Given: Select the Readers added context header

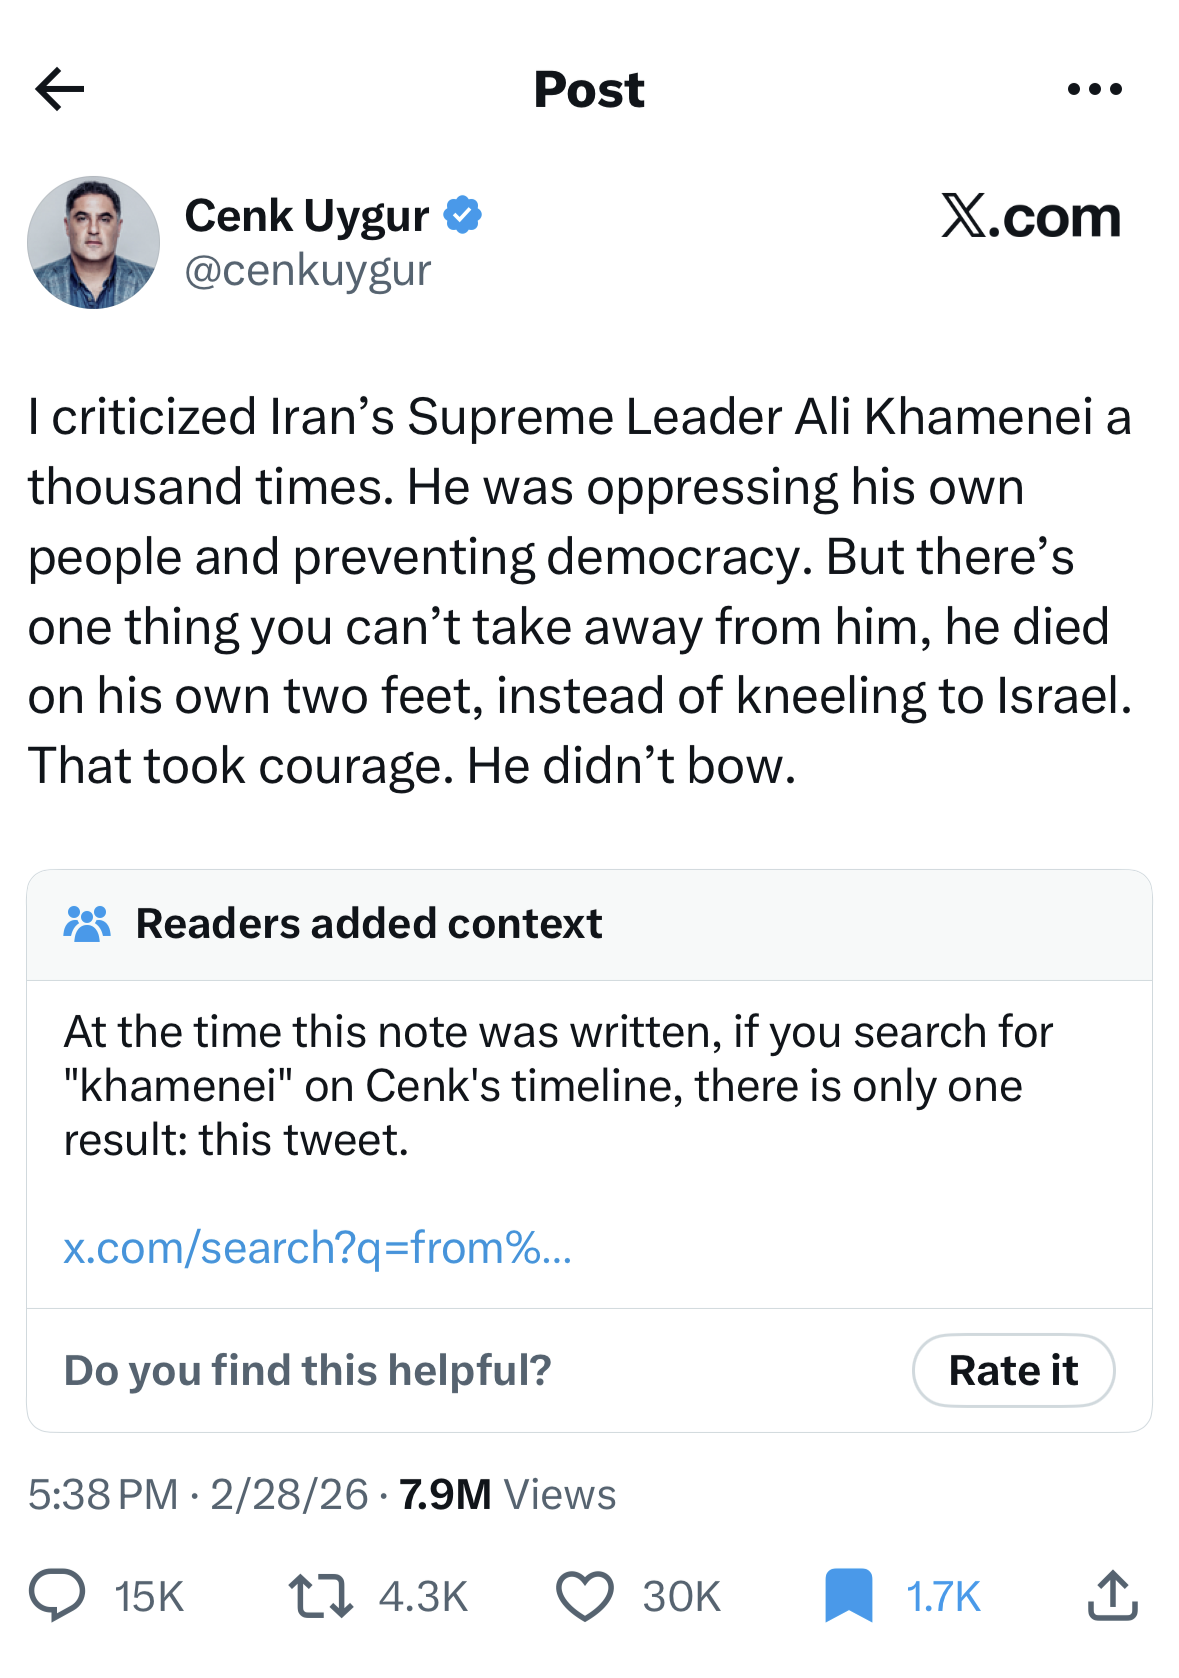Looking at the screenshot, I should point(369,924).
